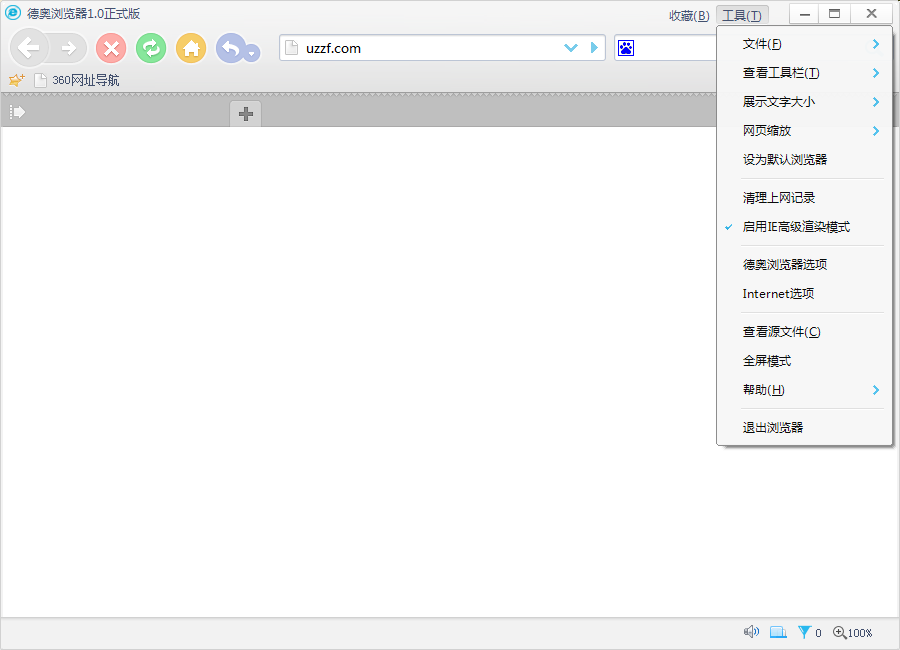The image size is (900, 650).
Task: Open the 收藏(B) menu
Action: [689, 16]
